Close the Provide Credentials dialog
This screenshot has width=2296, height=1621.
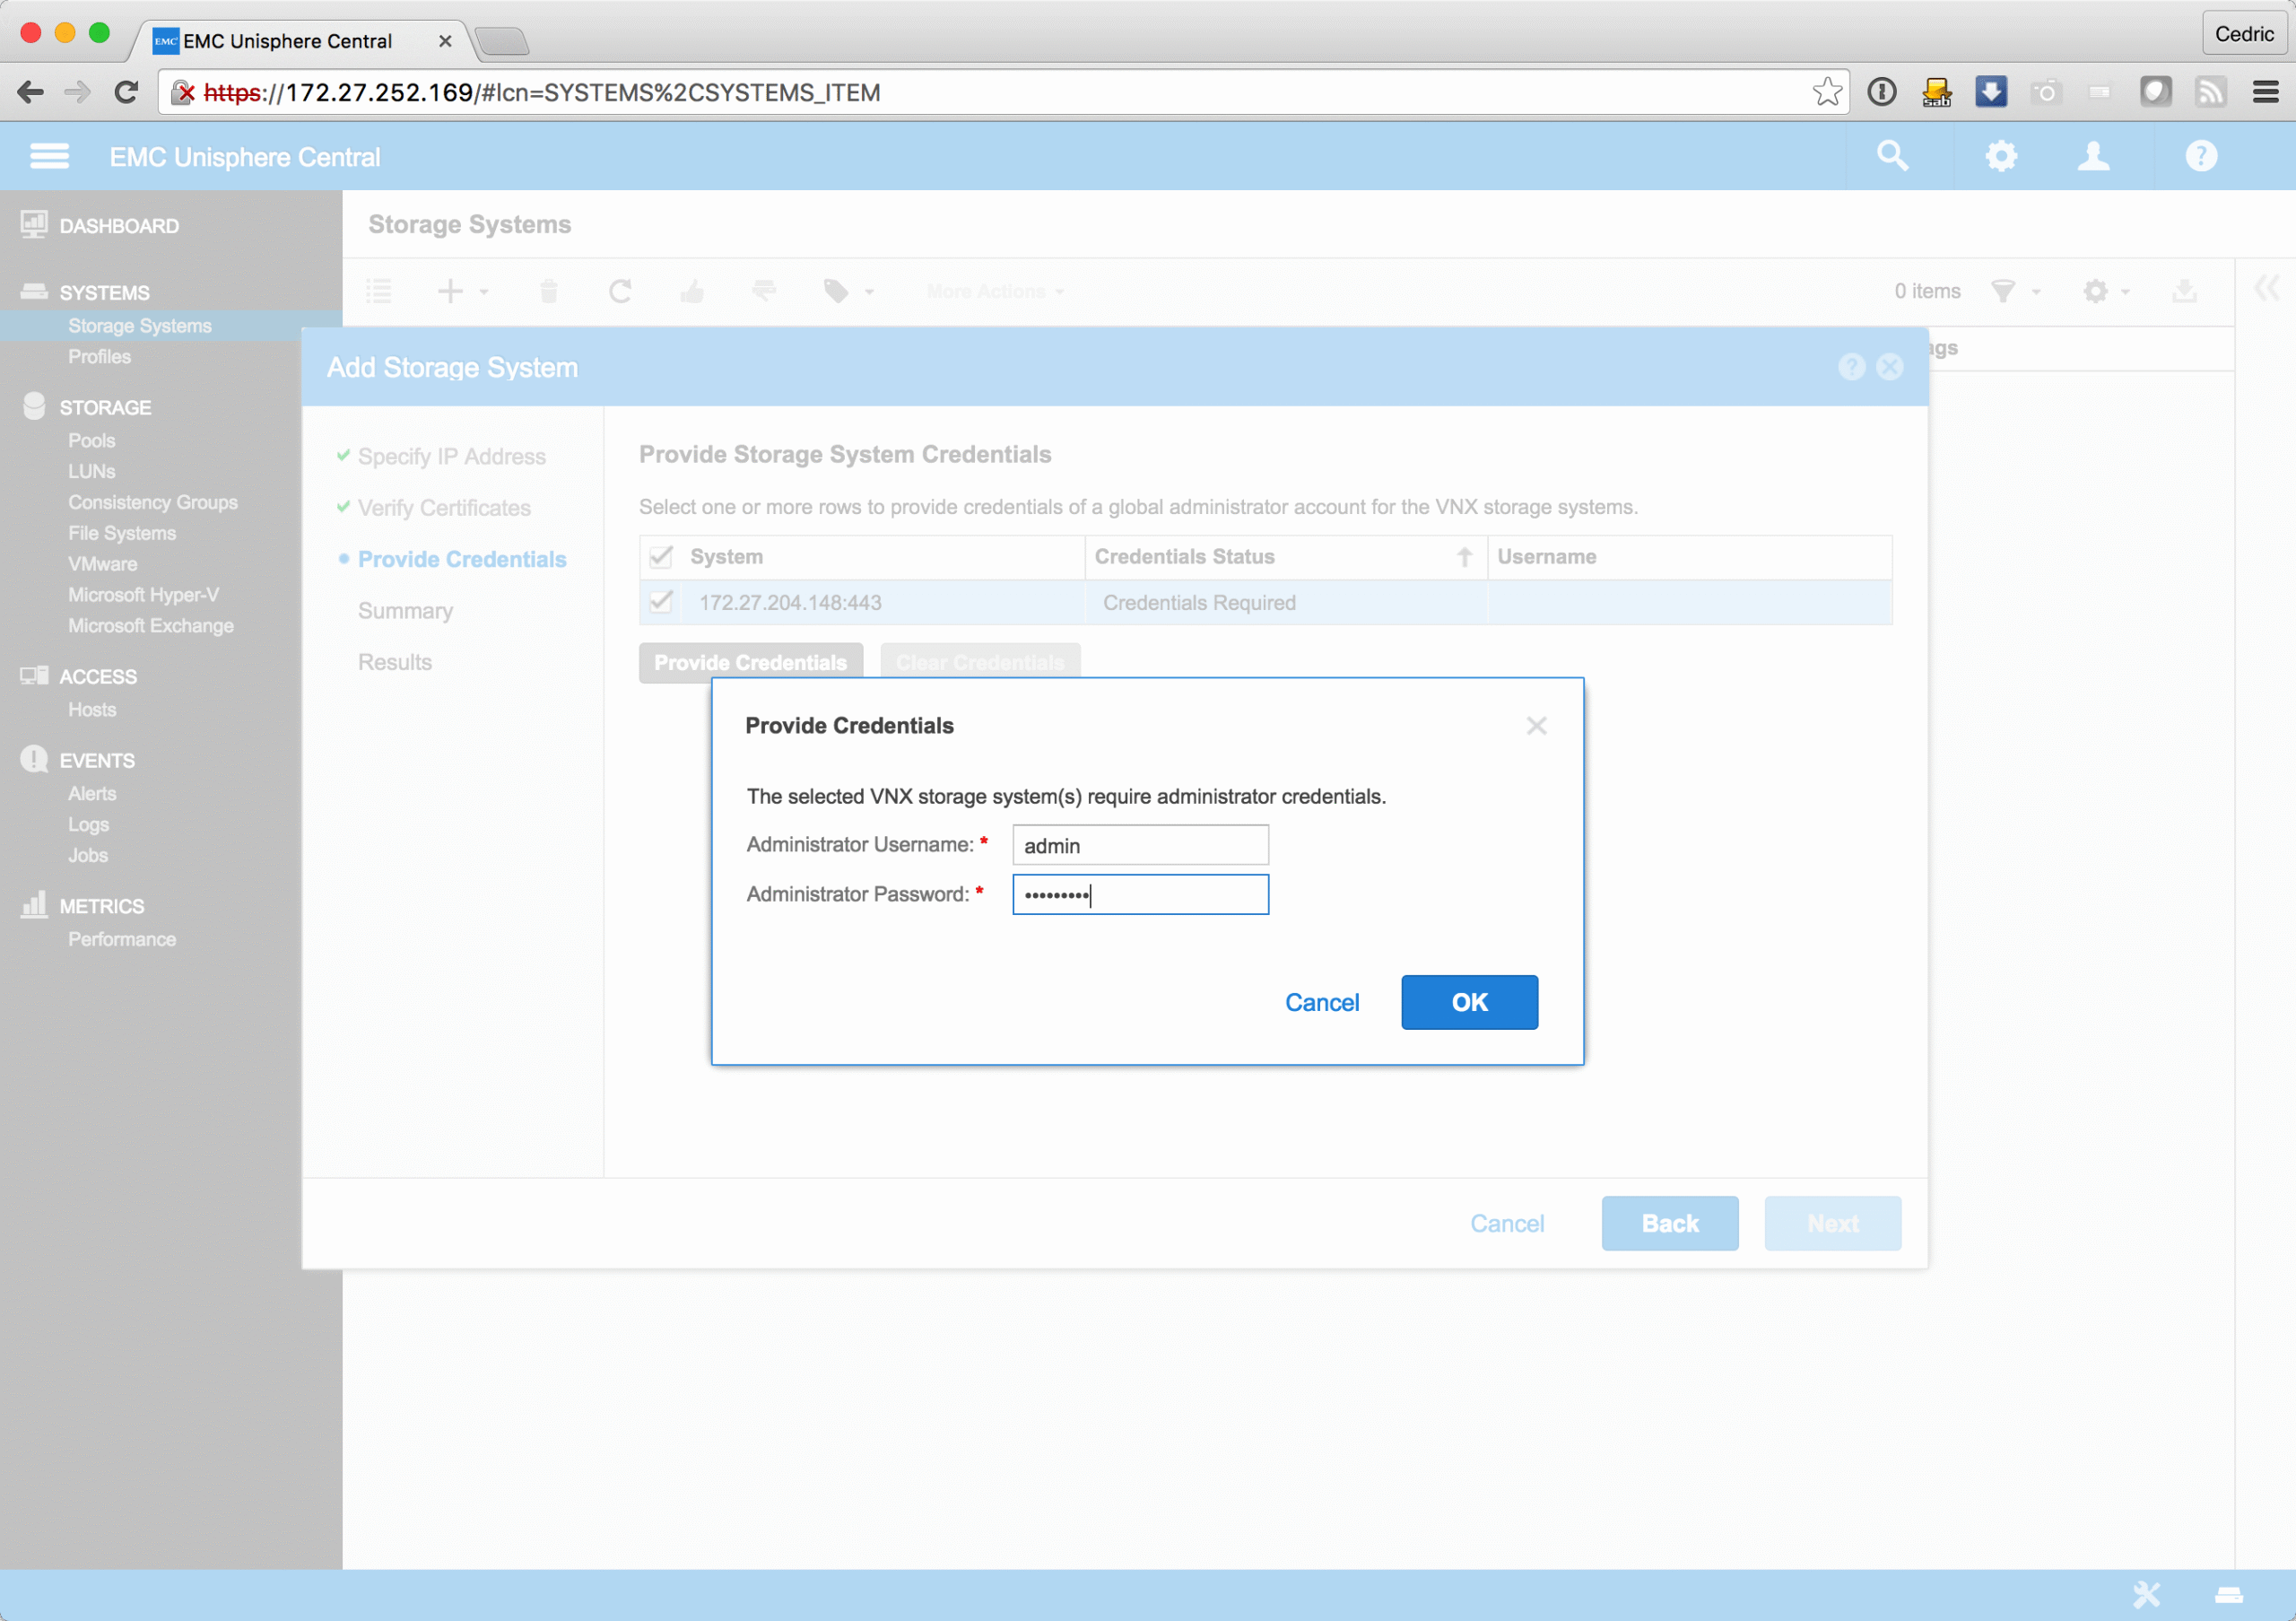[x=1537, y=725]
